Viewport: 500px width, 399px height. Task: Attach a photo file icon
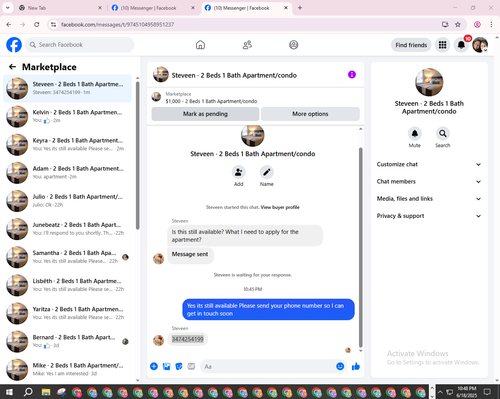pyautogui.click(x=166, y=366)
